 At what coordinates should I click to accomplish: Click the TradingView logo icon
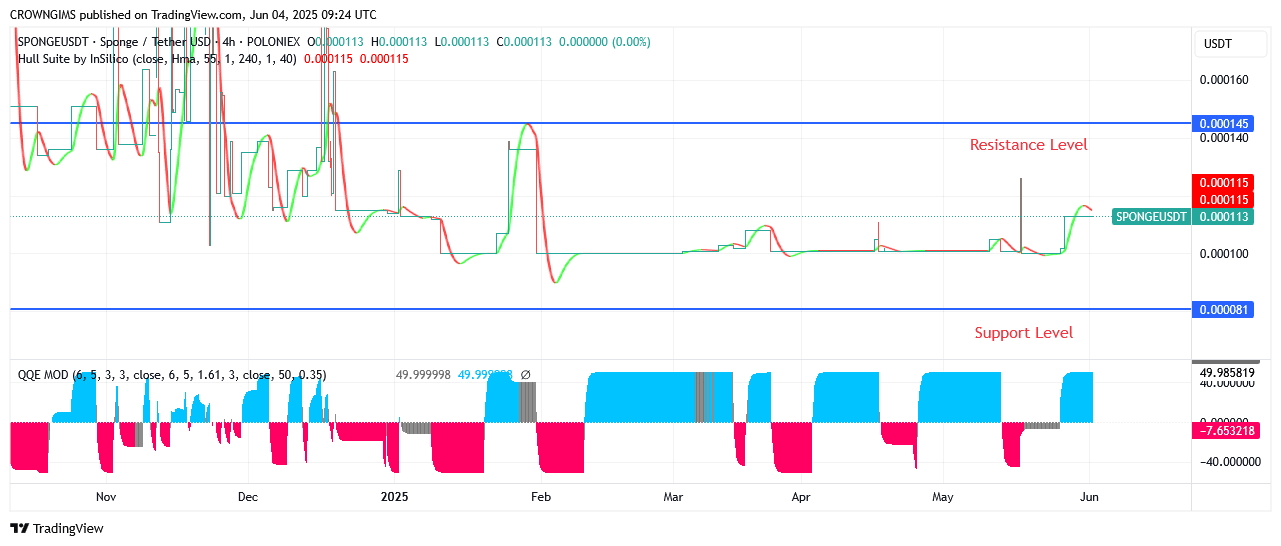click(19, 528)
